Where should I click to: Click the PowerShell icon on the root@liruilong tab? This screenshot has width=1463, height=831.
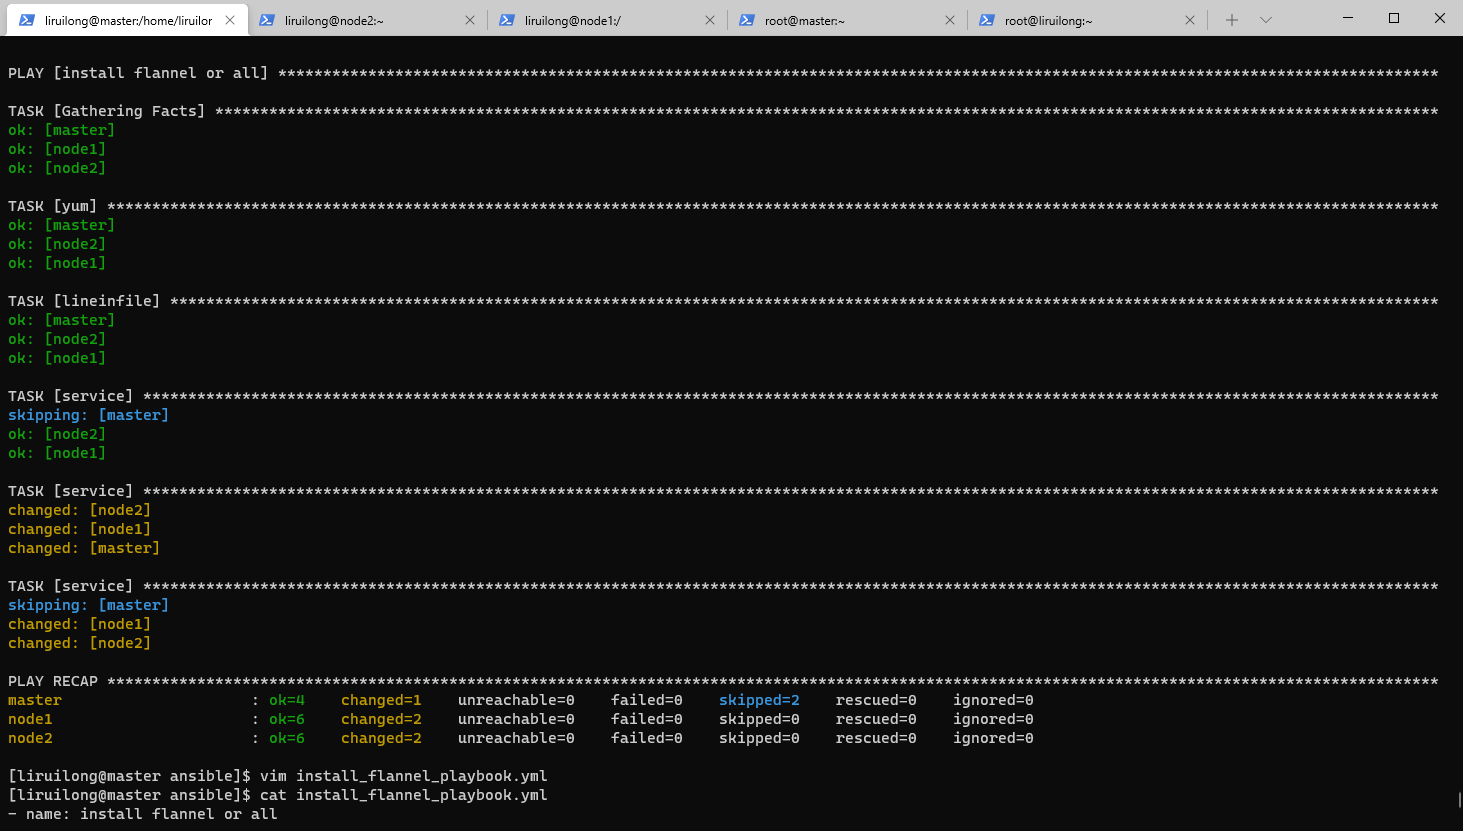(x=987, y=20)
